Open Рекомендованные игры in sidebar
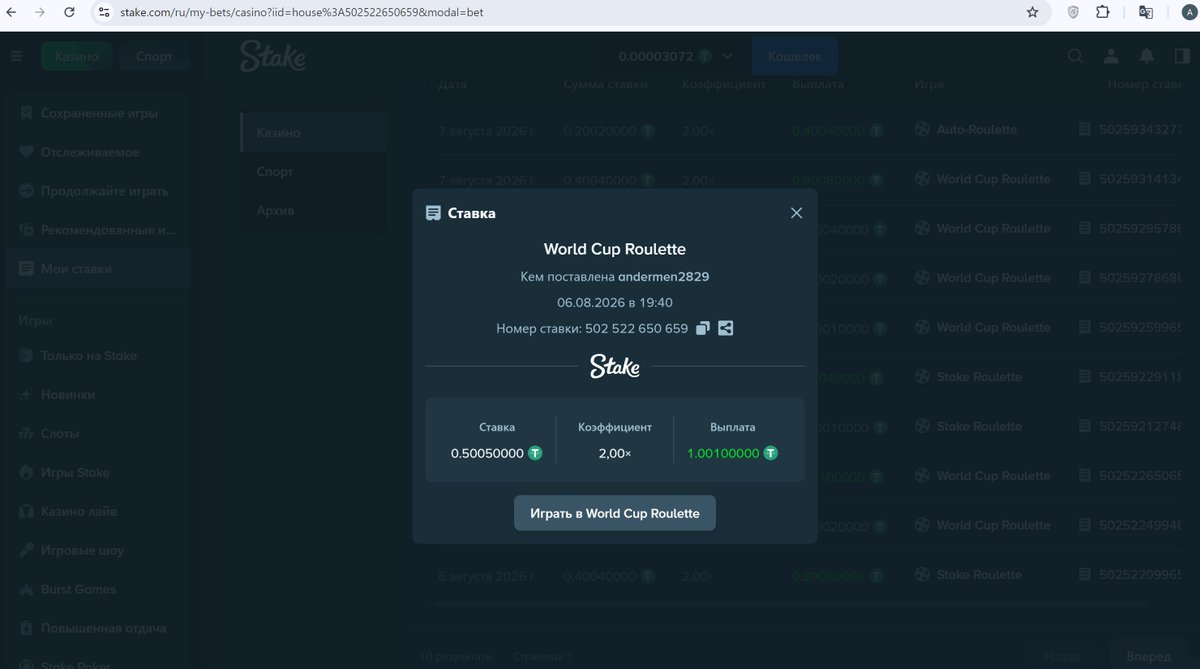 [98, 230]
